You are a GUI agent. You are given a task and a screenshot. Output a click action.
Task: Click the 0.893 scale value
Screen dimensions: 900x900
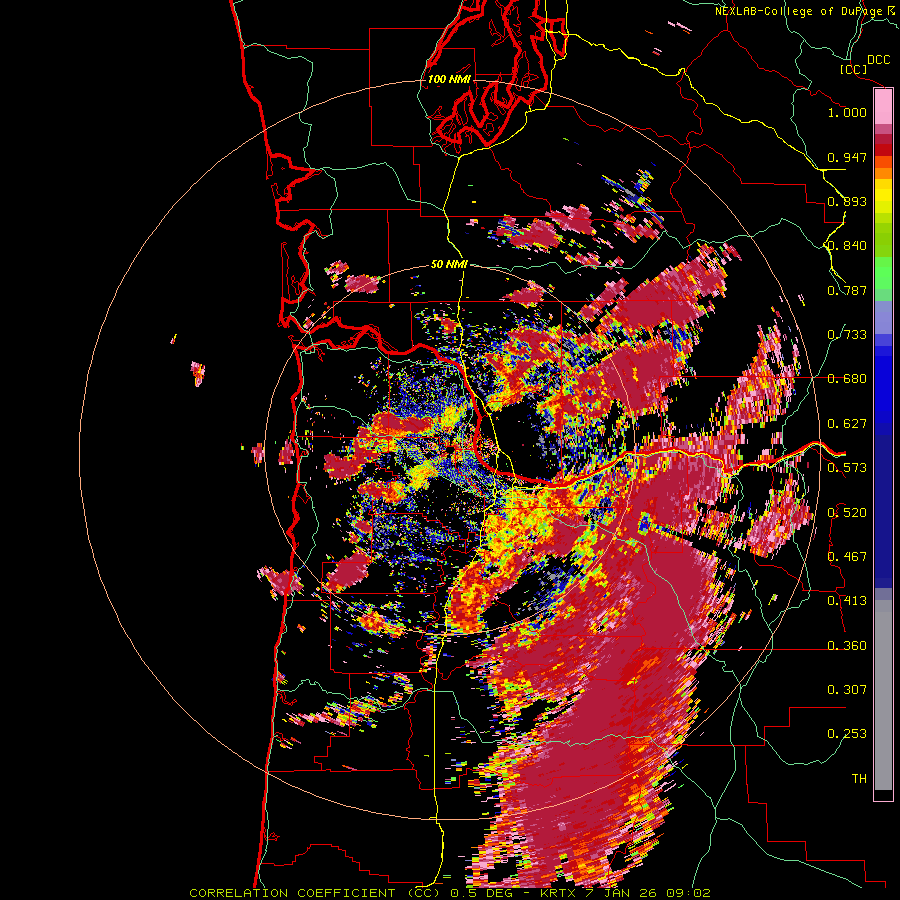pos(847,201)
